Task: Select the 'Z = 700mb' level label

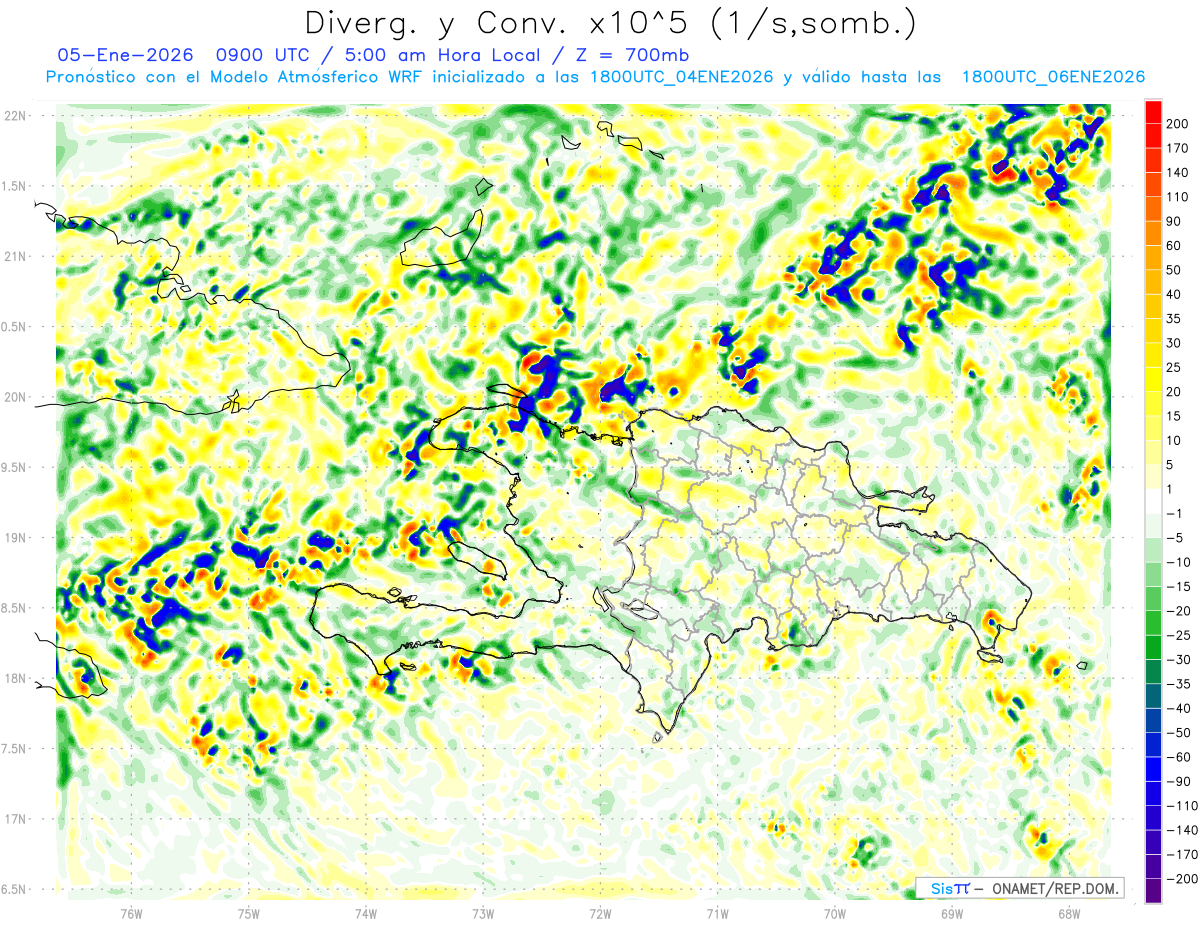Action: [634, 55]
